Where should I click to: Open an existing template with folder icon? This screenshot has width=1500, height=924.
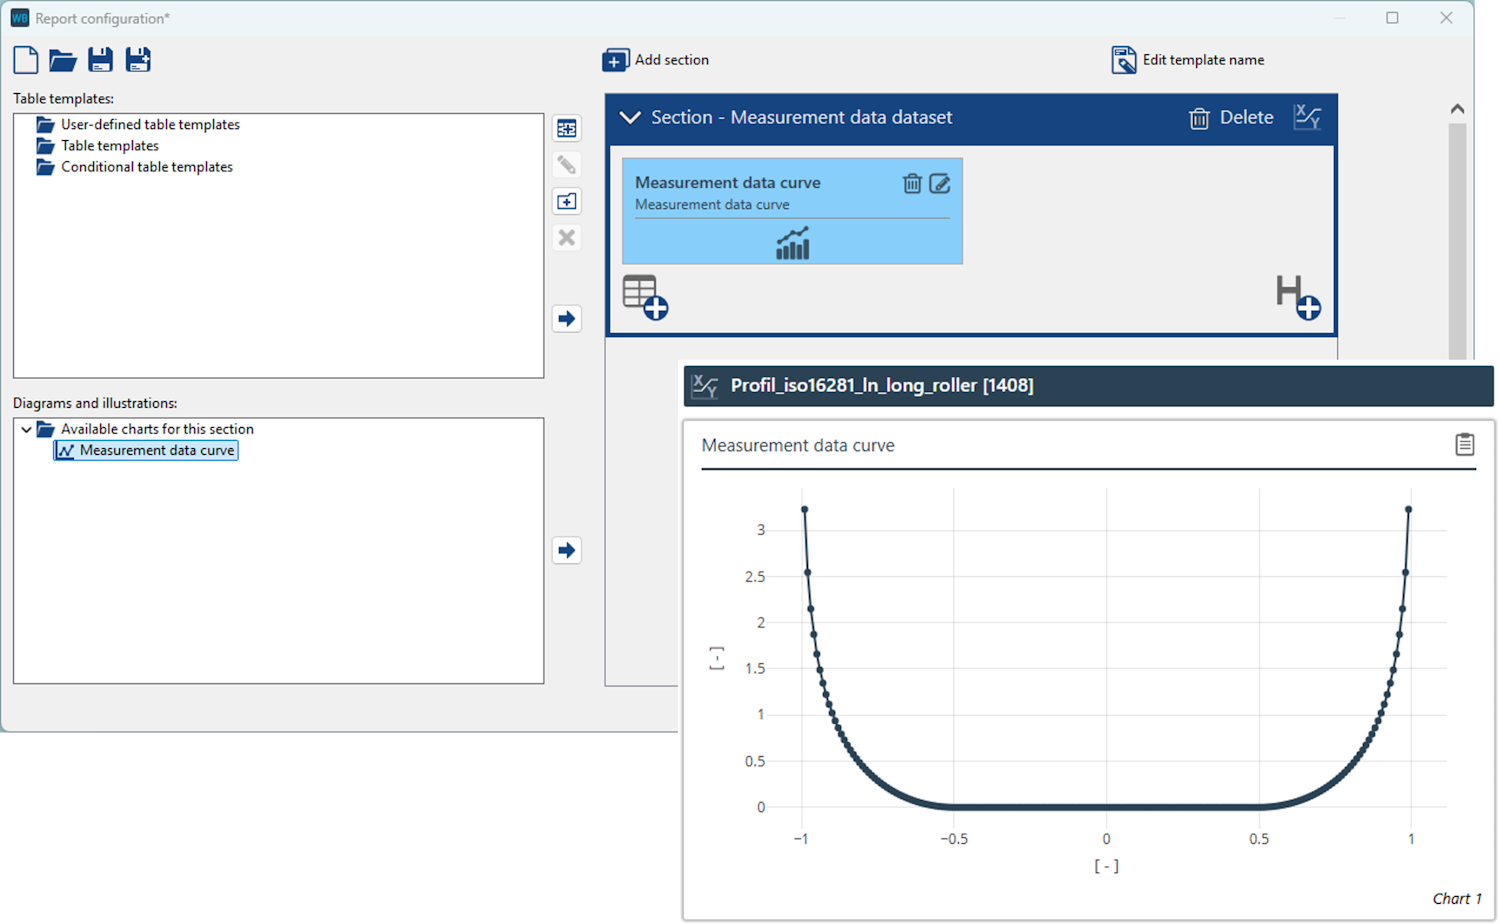point(63,60)
